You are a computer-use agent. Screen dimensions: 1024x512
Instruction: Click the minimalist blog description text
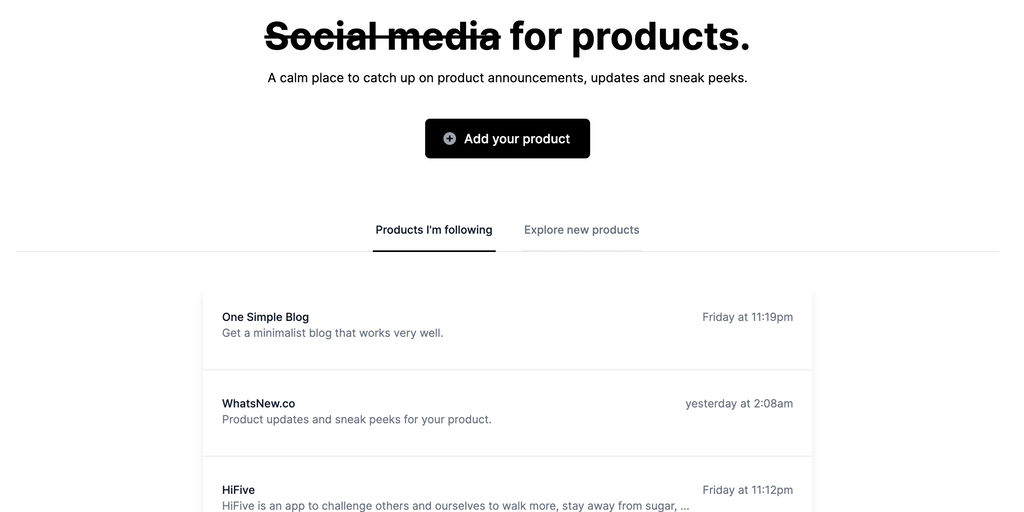click(x=332, y=333)
